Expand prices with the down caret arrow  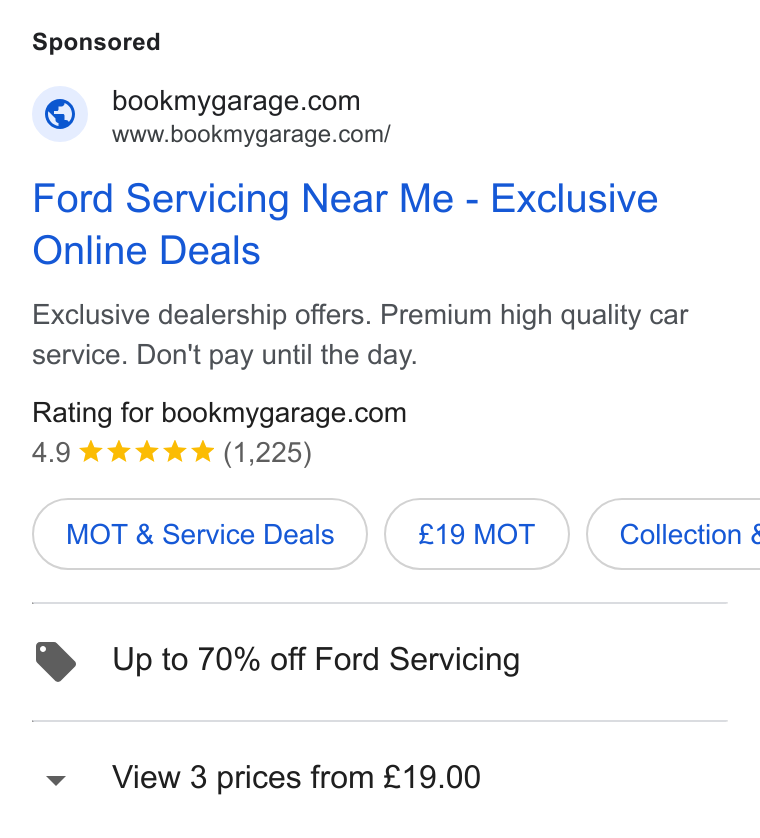point(56,780)
